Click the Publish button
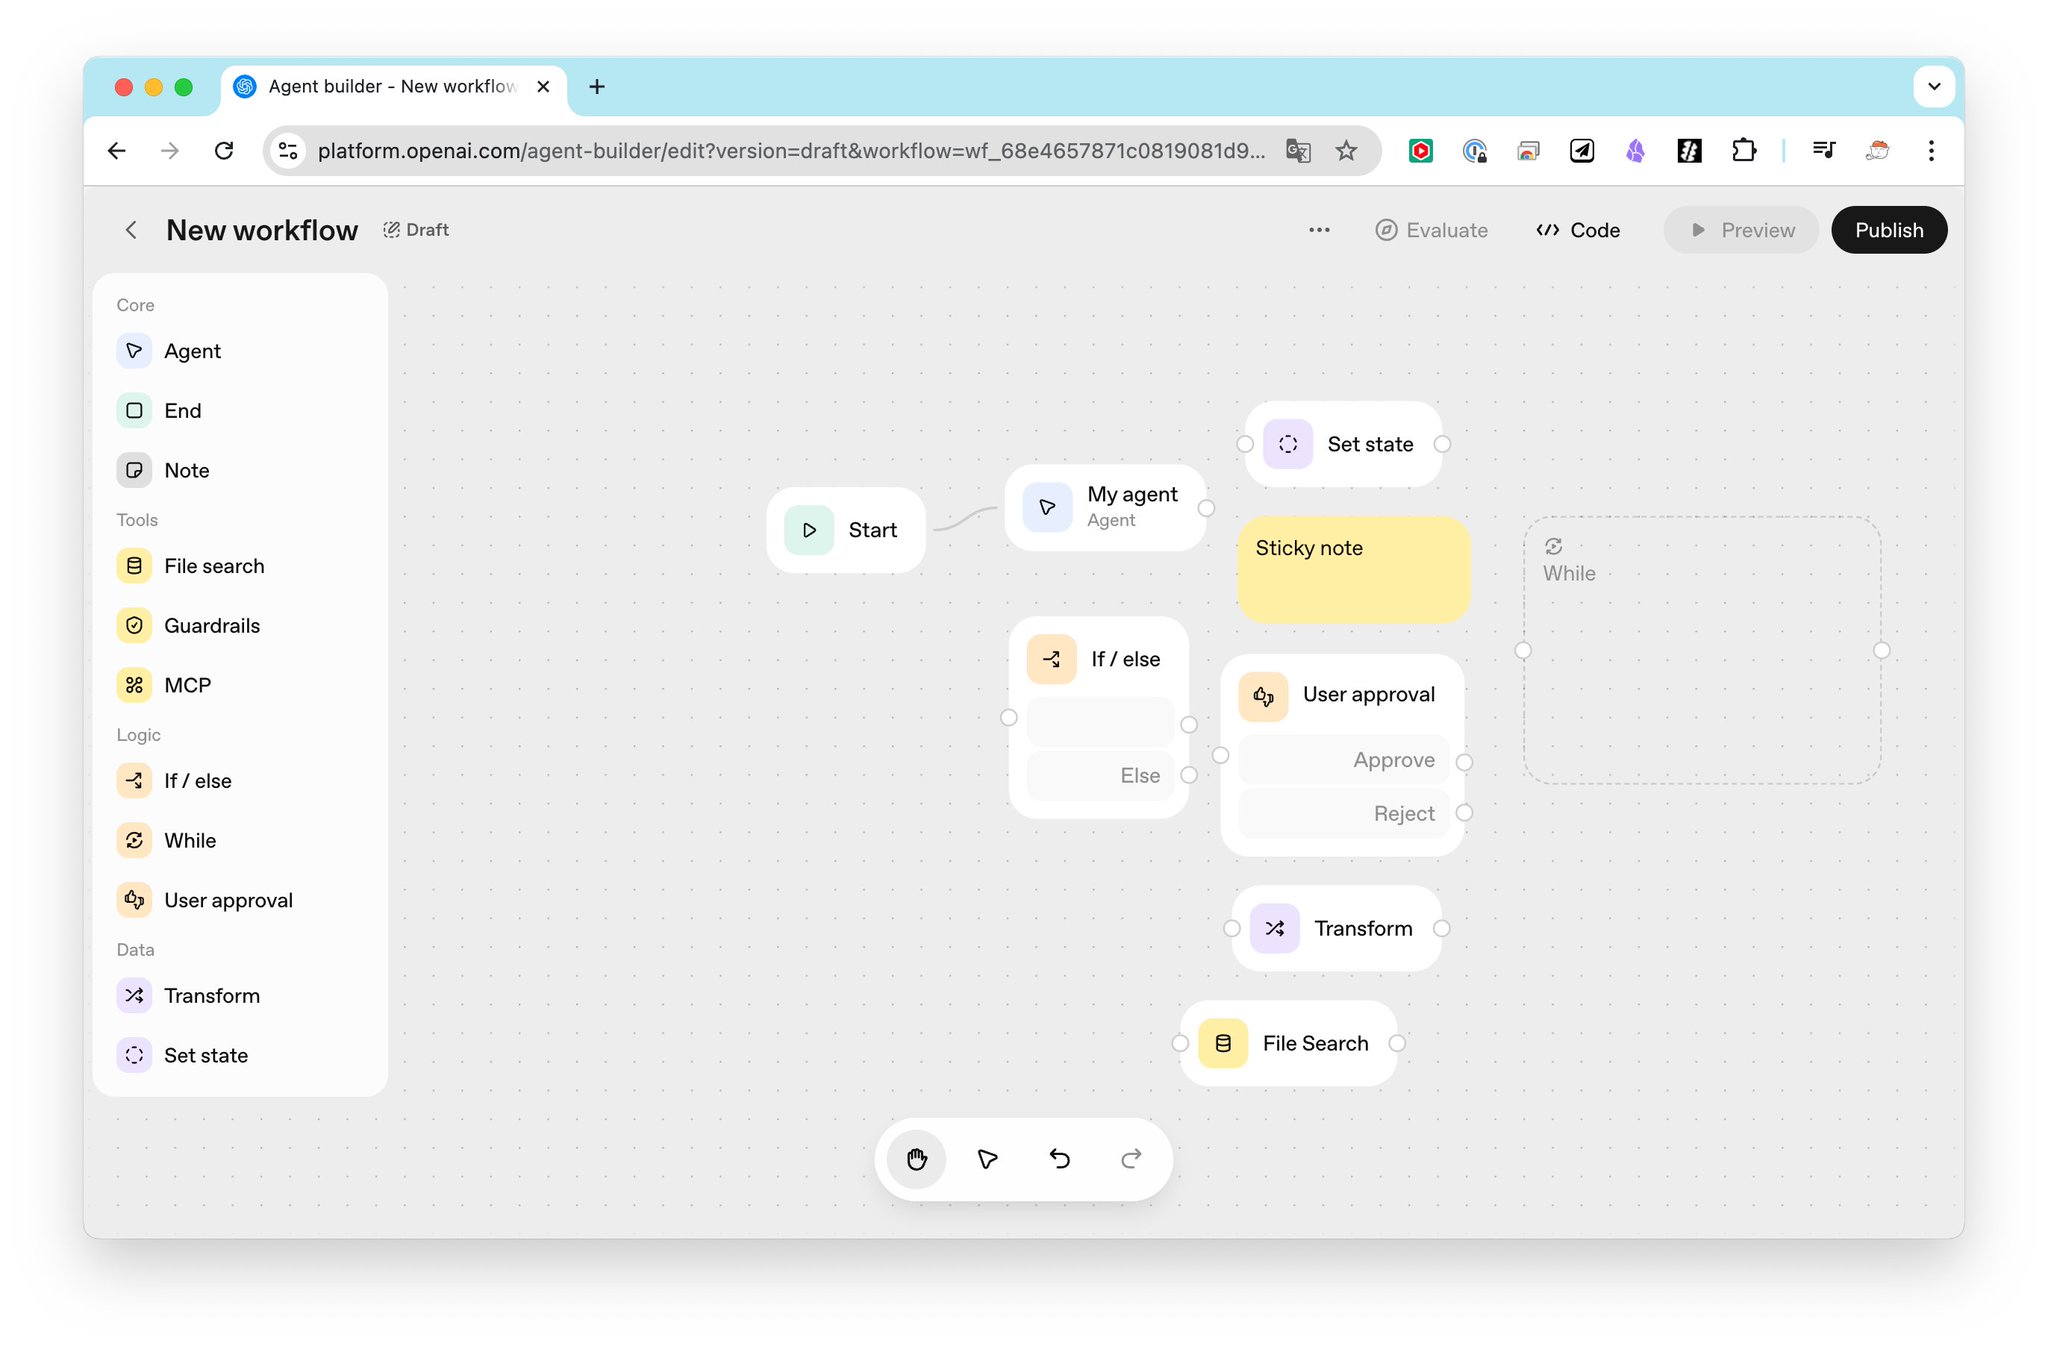The width and height of the screenshot is (2048, 1349). click(x=1888, y=230)
